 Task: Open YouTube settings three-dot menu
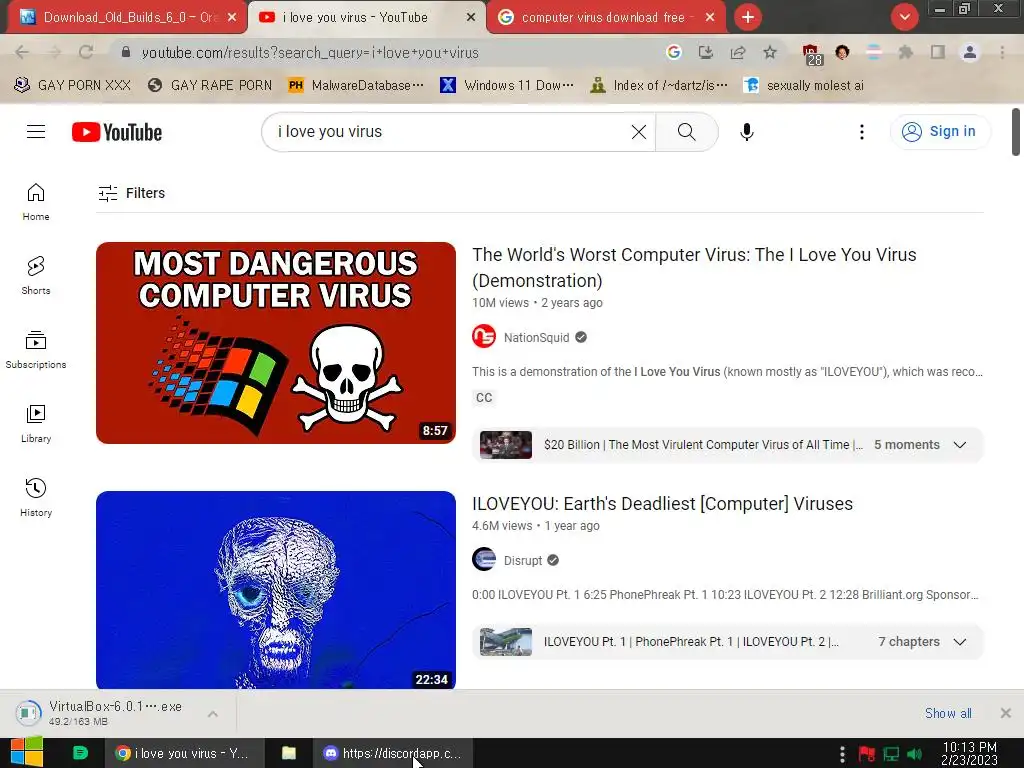point(861,132)
